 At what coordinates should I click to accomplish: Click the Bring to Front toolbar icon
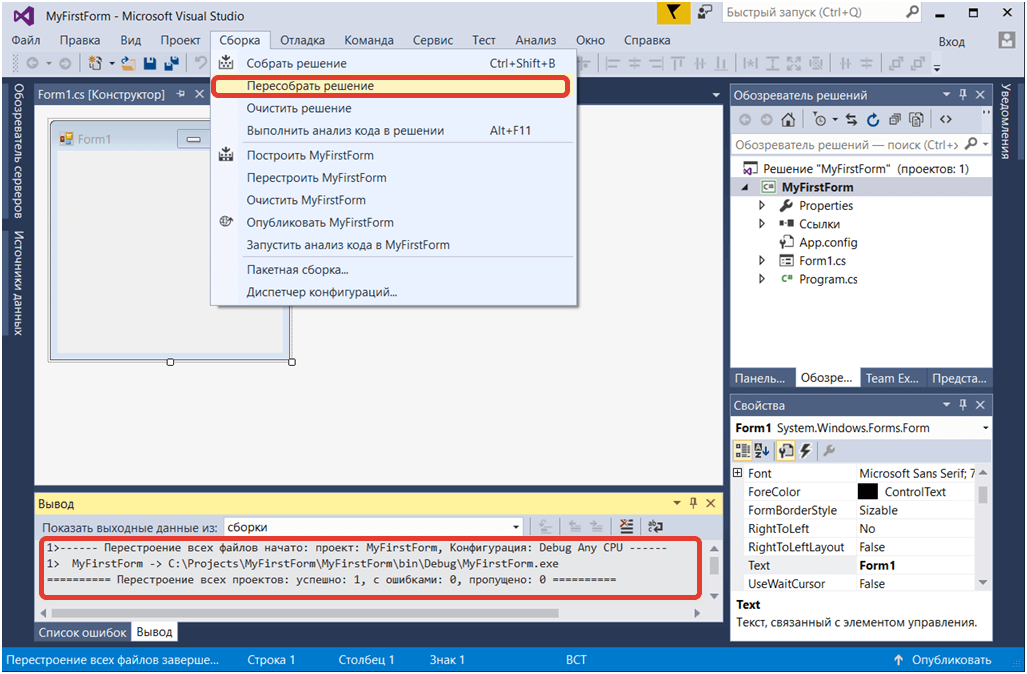tap(896, 64)
